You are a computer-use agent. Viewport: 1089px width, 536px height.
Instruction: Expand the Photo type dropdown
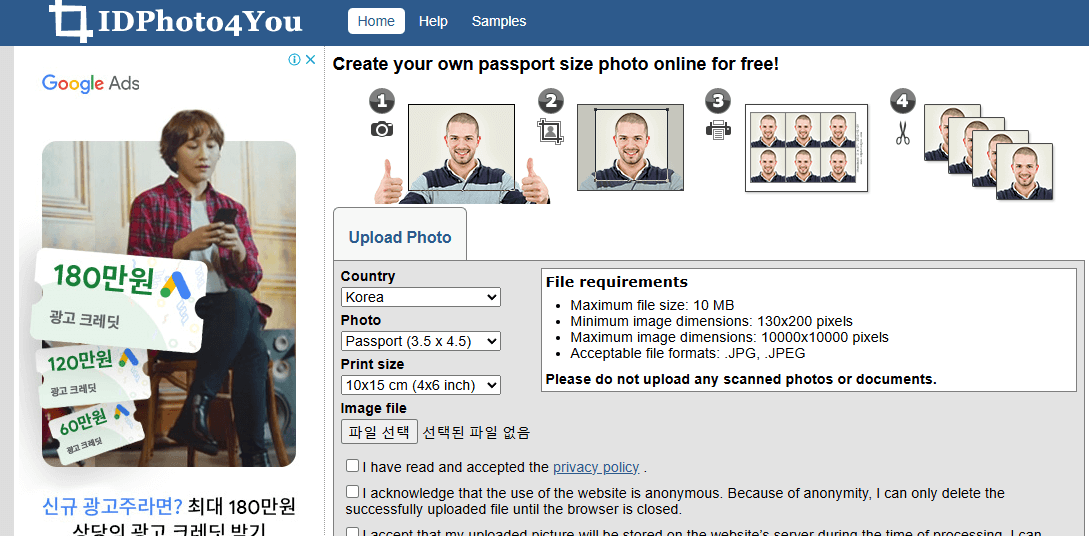pos(421,341)
